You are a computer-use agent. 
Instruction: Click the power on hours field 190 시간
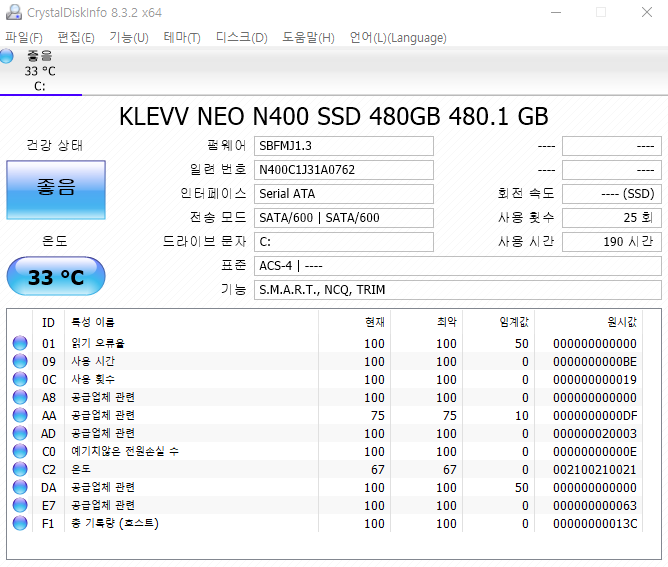pyautogui.click(x=612, y=242)
